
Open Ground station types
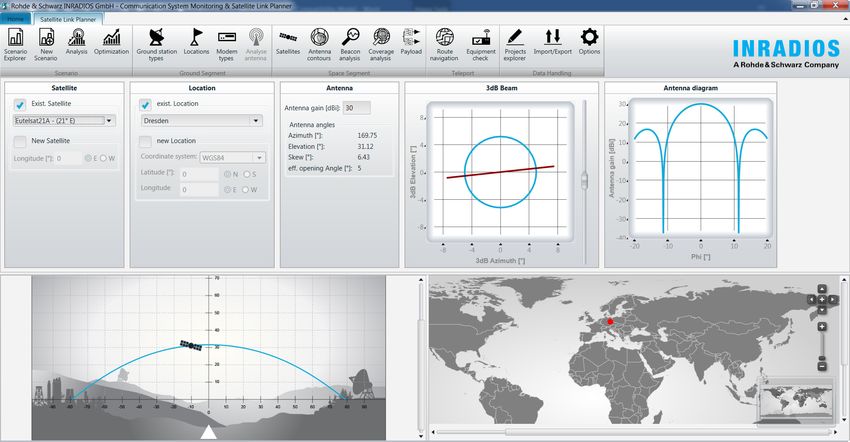coord(157,44)
